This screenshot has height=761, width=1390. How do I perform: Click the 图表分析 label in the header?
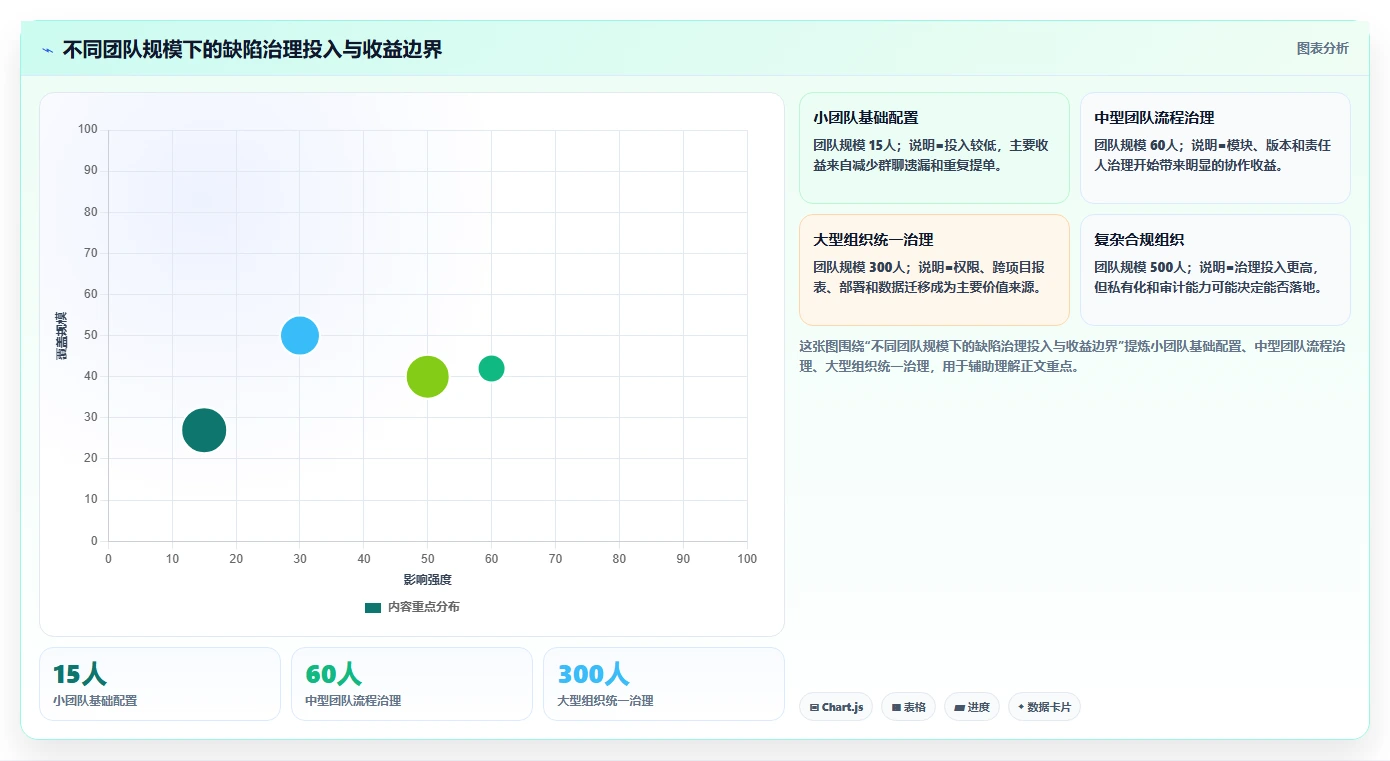click(x=1322, y=48)
